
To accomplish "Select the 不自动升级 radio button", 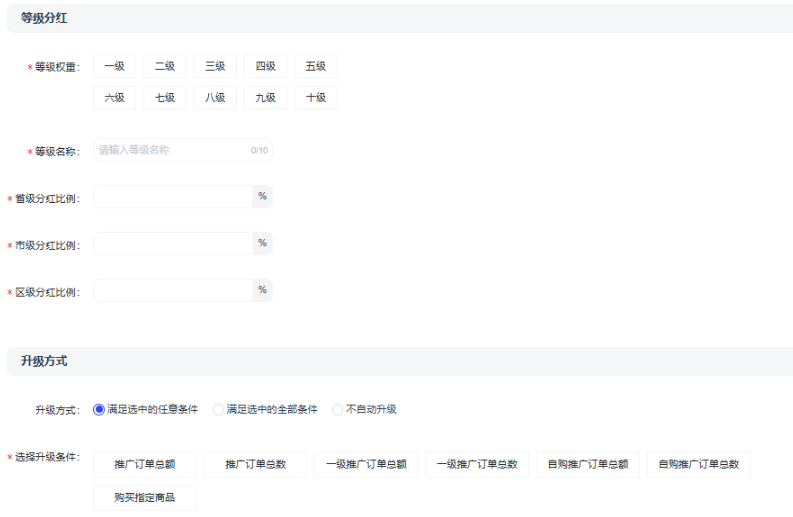I will click(338, 410).
